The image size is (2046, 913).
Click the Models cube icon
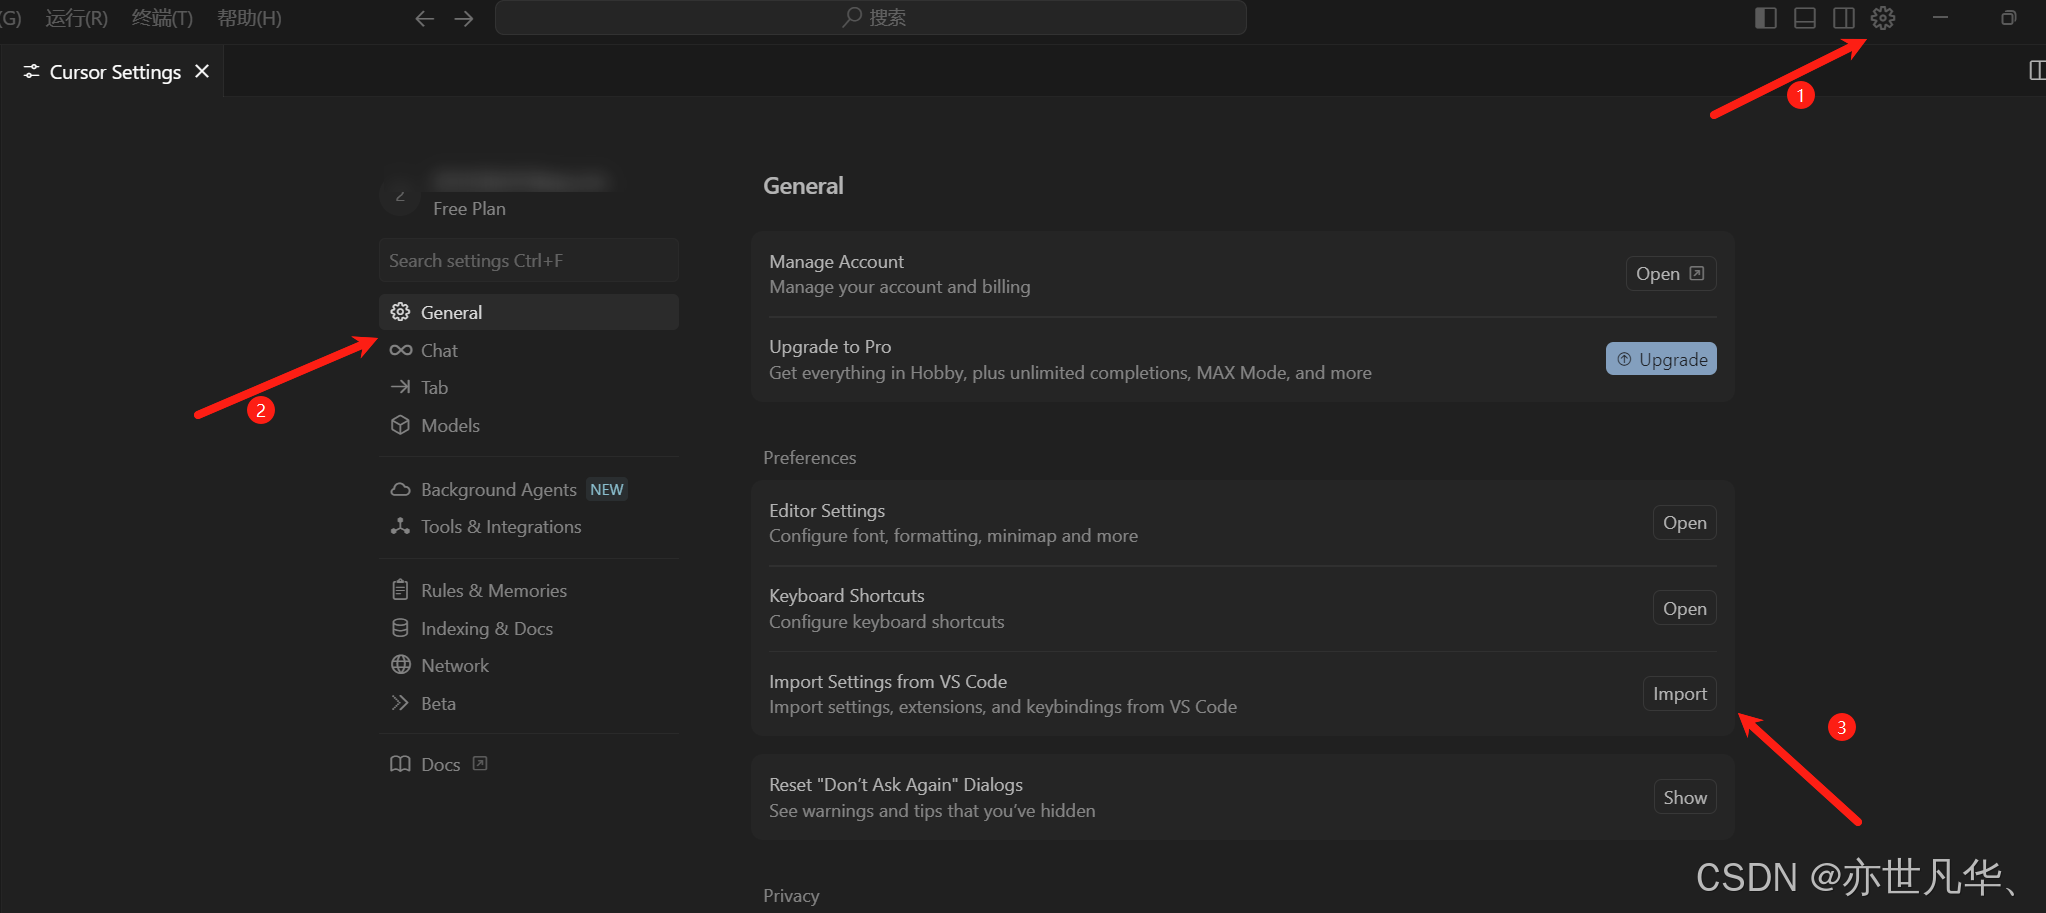coord(400,425)
